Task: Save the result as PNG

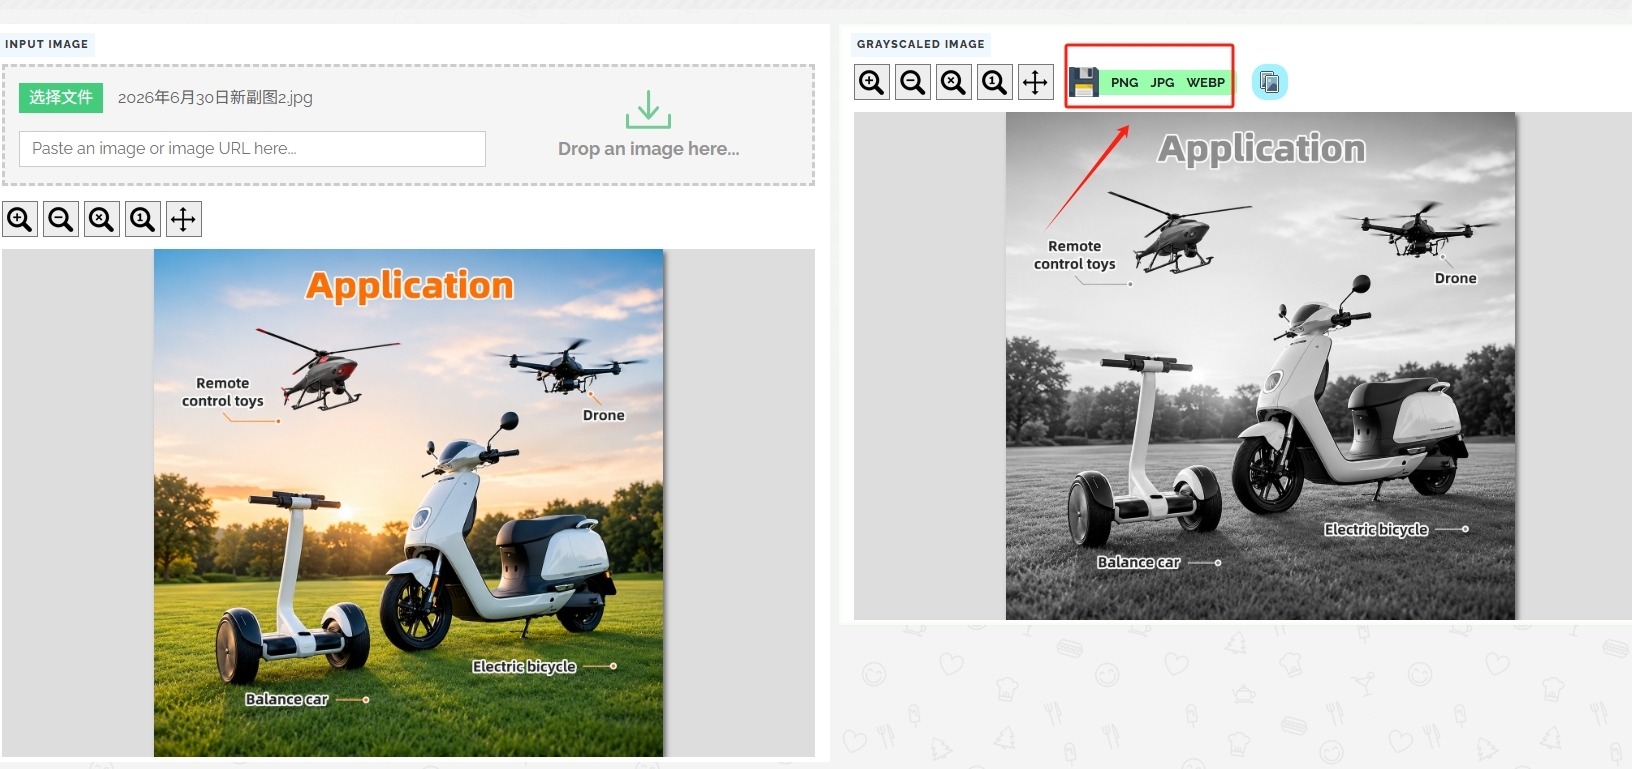Action: 1124,82
